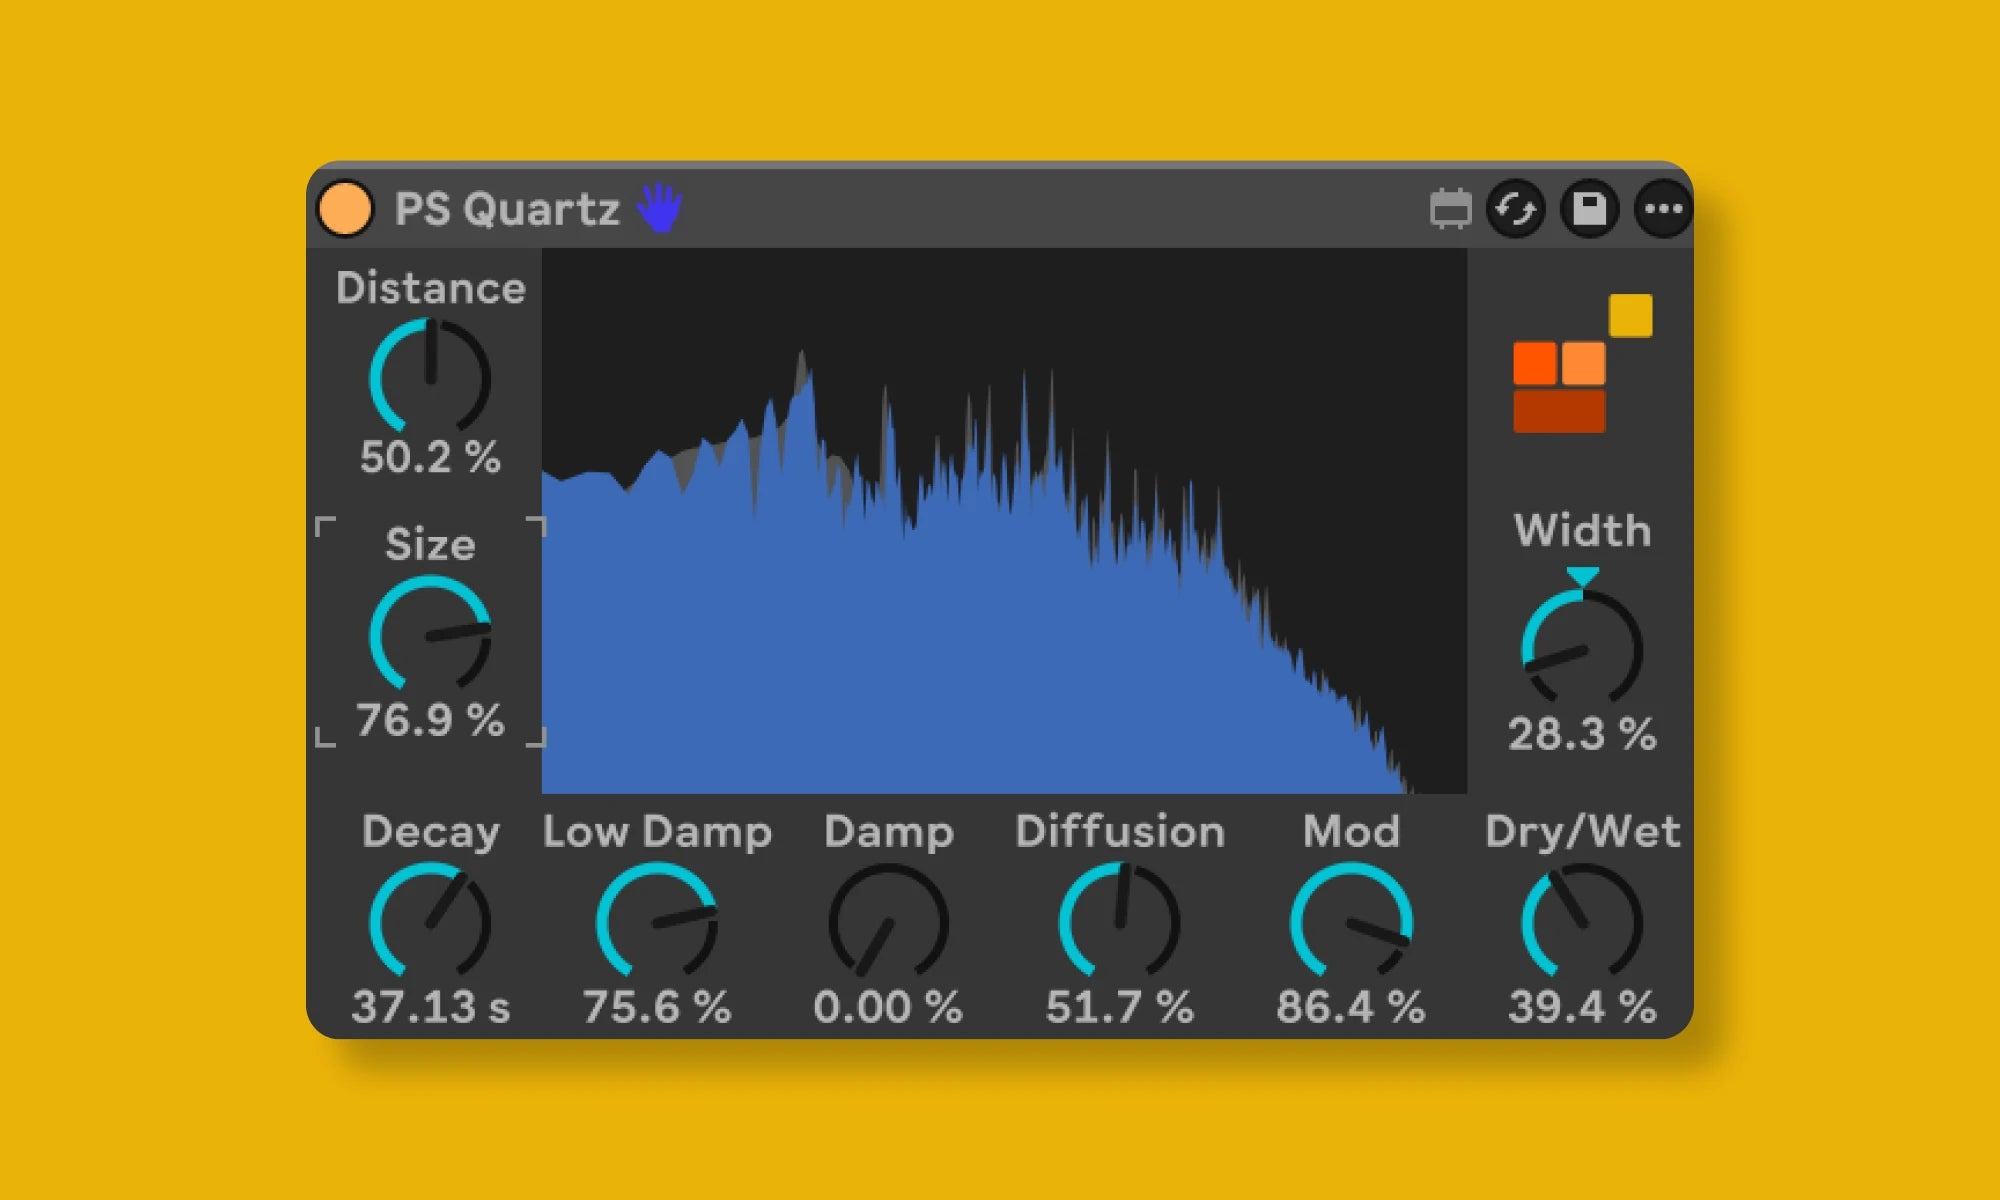The height and width of the screenshot is (1200, 2000).
Task: Click the Low Damp knob
Action: coord(657,922)
